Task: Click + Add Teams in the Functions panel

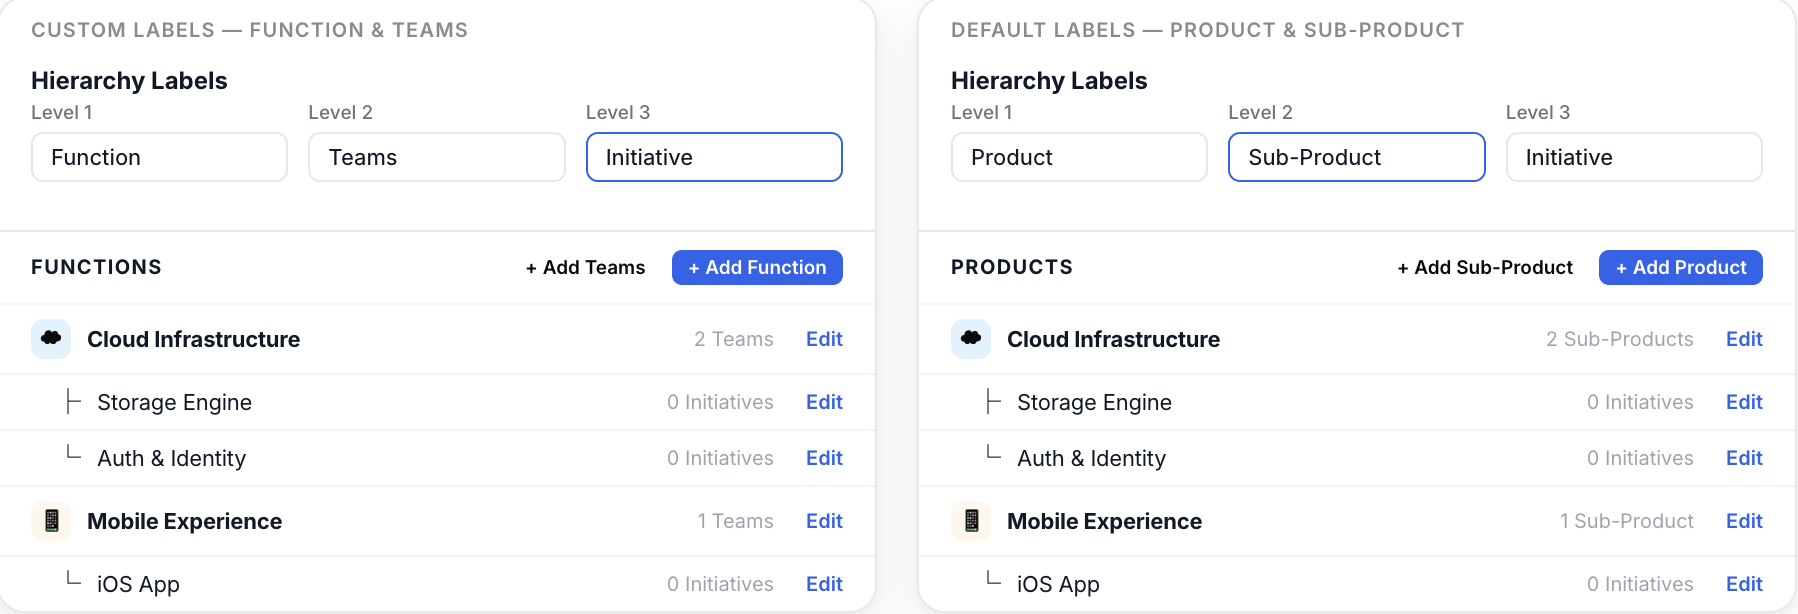Action: pyautogui.click(x=585, y=267)
